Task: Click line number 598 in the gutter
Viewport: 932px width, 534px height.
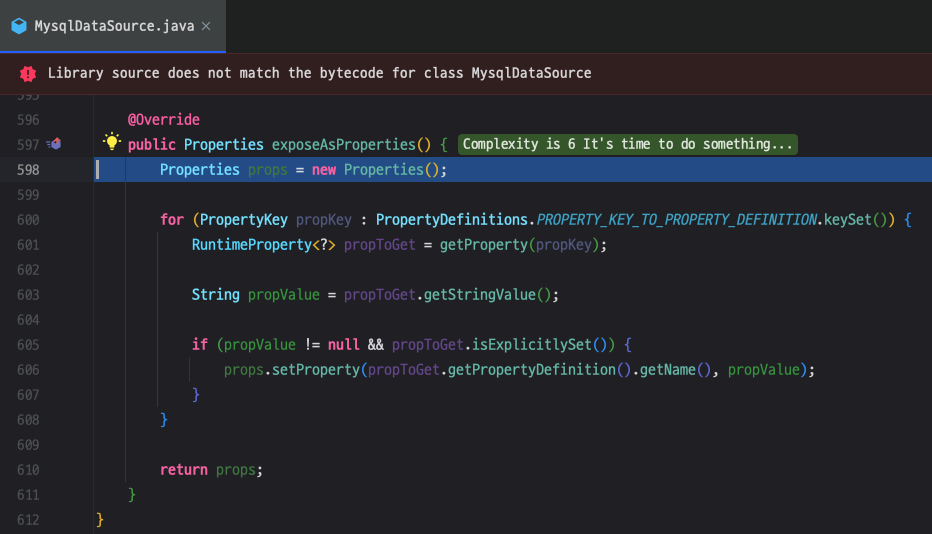Action: coord(28,170)
